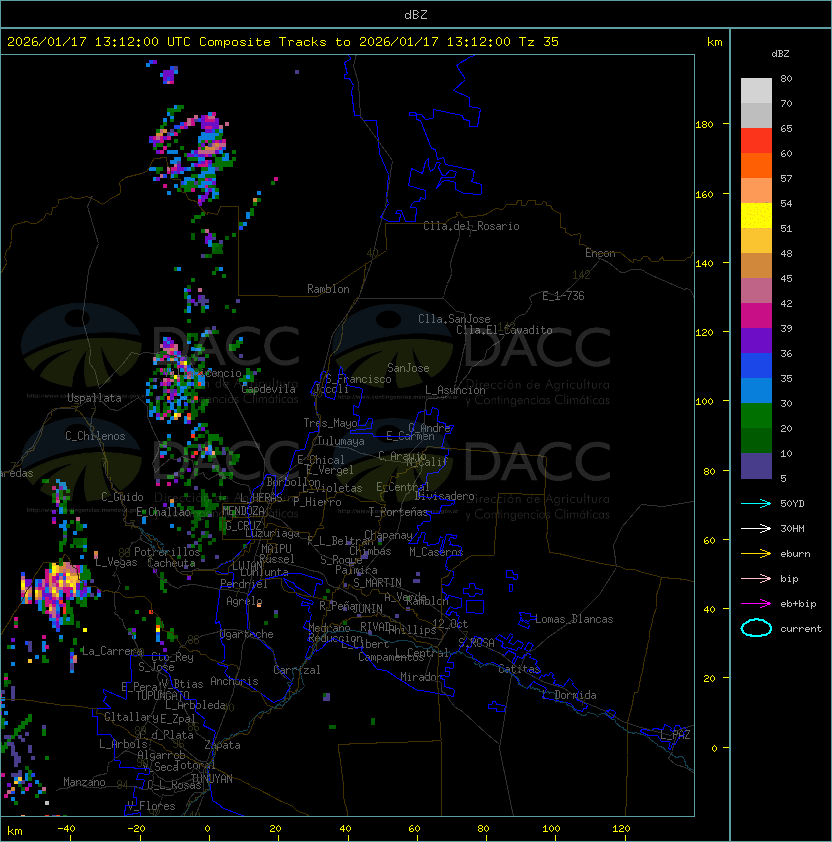The image size is (832, 842).
Task: Select the bright yellow swatch in dBZ scale
Action: coord(756,215)
